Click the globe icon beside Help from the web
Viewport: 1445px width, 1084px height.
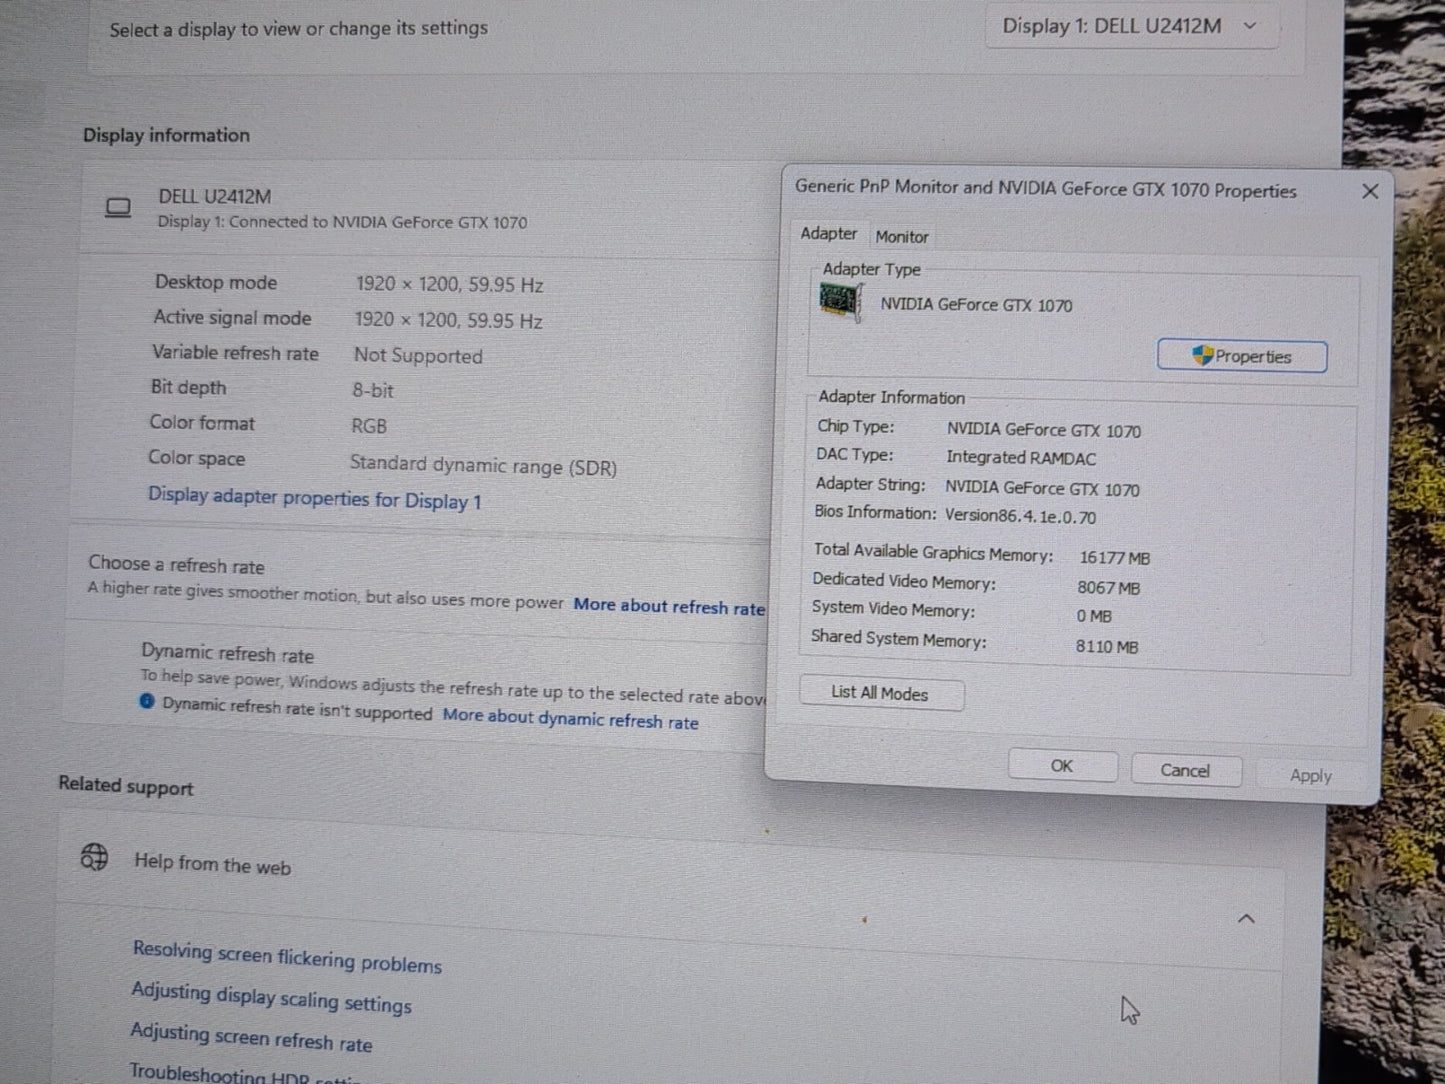coord(94,857)
